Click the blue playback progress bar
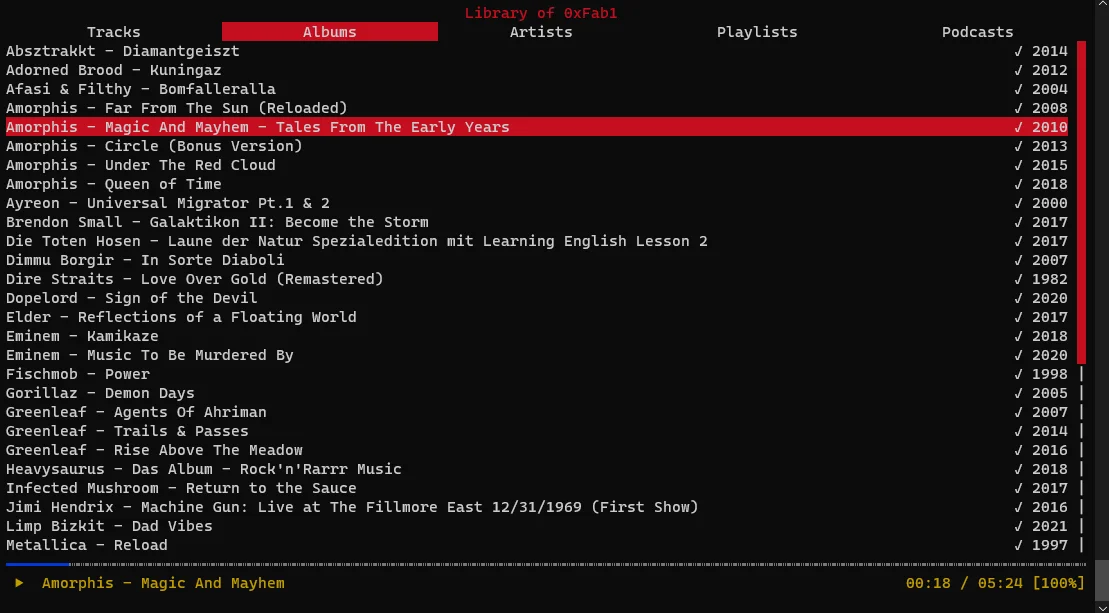1109x613 pixels. [x=38, y=565]
